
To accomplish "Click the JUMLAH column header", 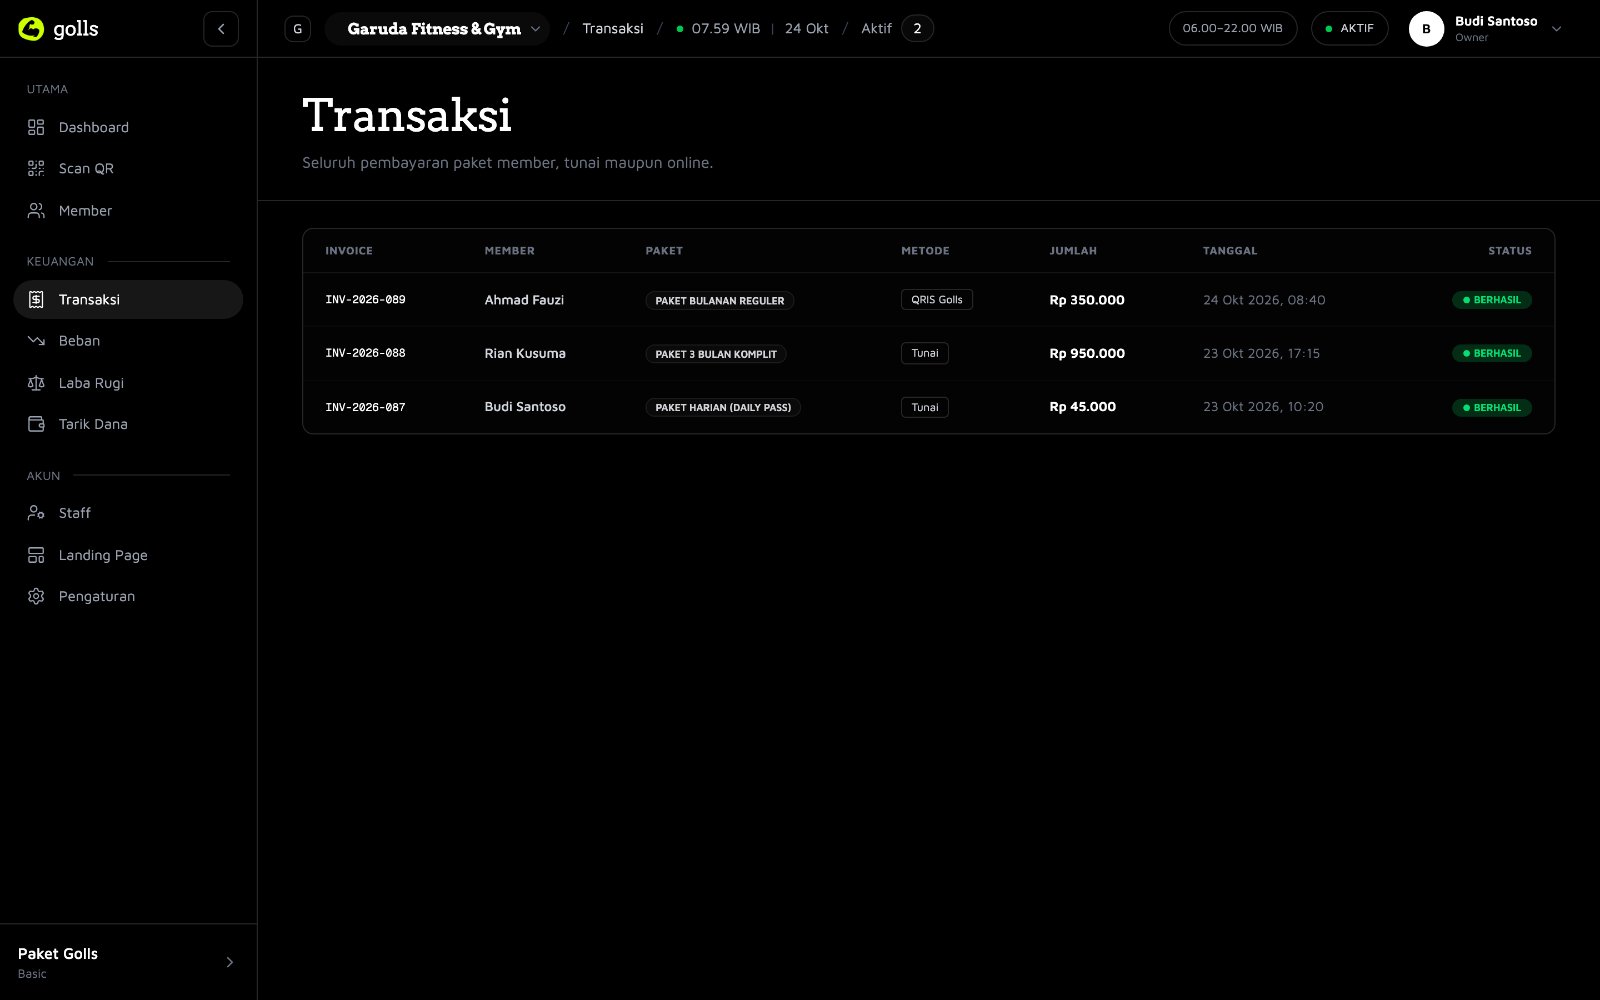I will pos(1073,251).
